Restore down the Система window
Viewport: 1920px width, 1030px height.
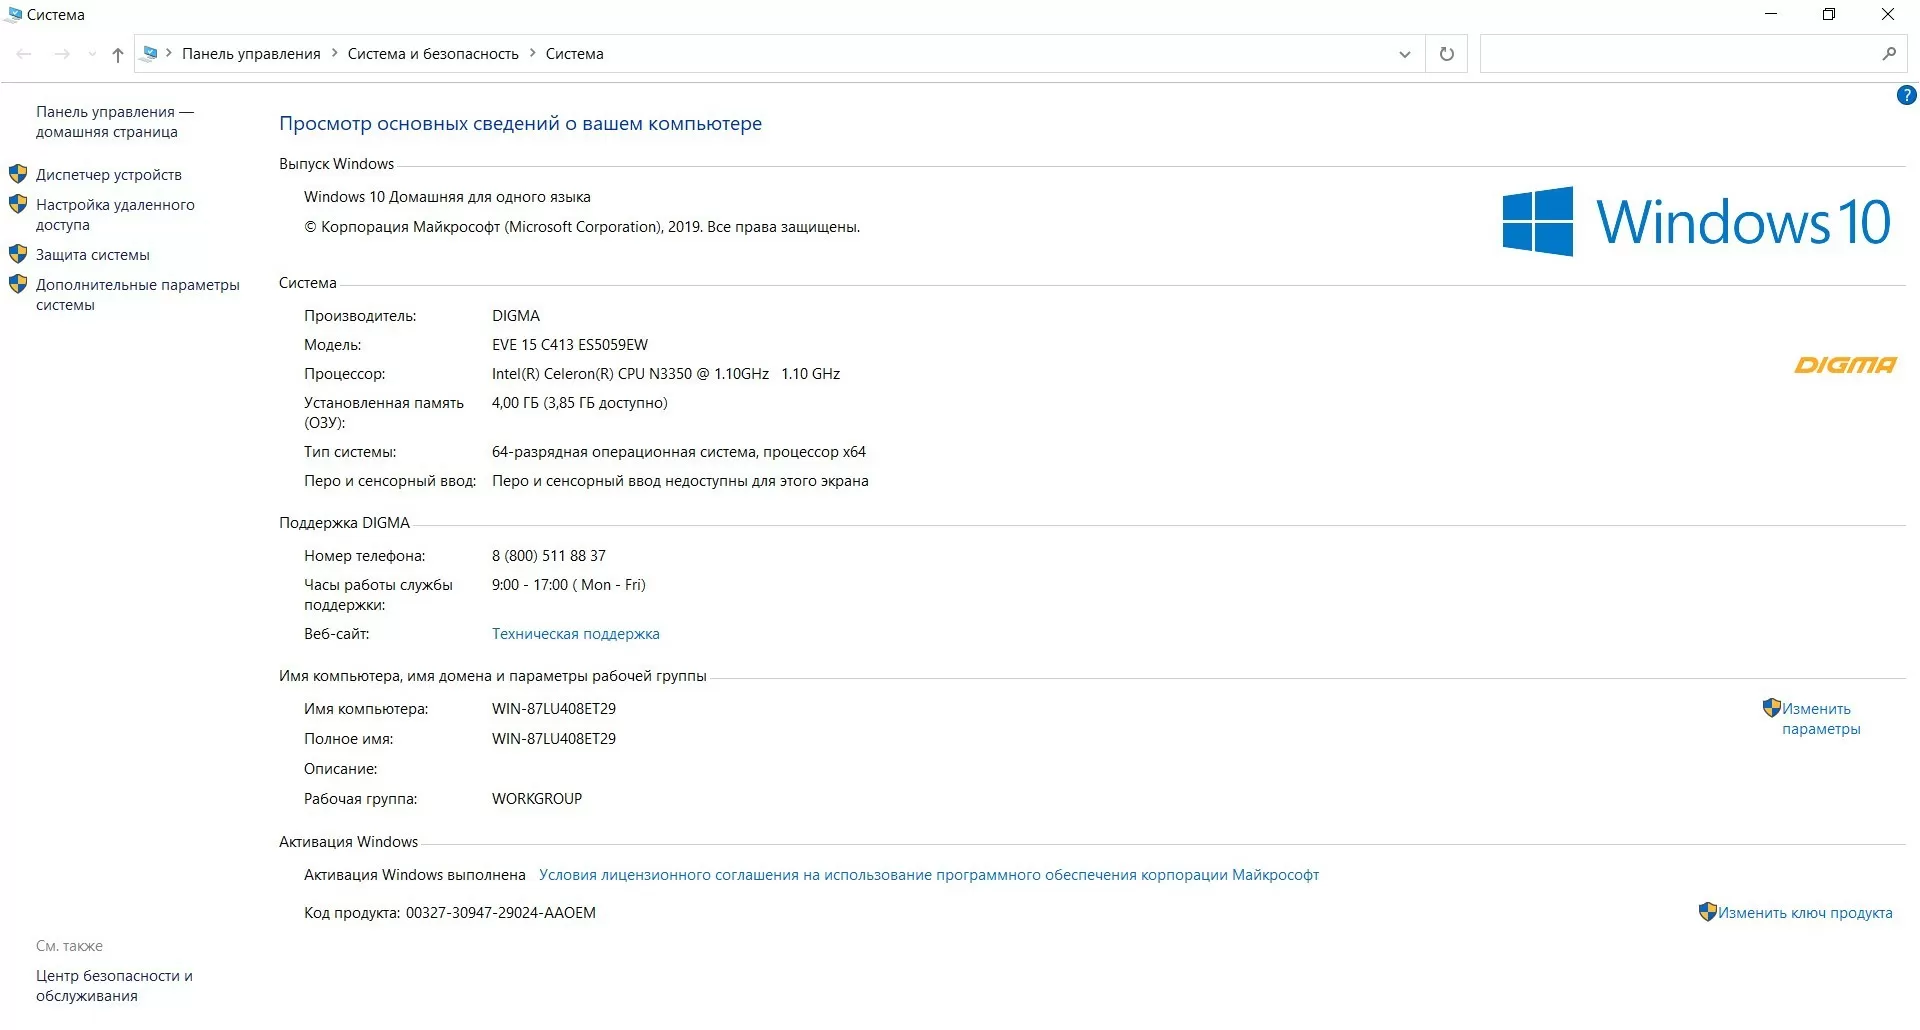pyautogui.click(x=1829, y=14)
